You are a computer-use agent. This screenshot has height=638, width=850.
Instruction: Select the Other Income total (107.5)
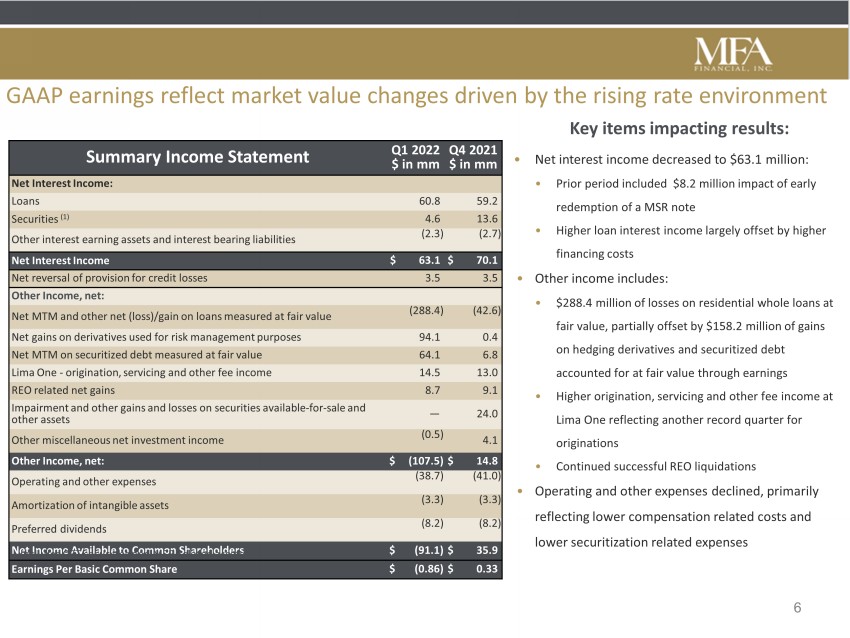[x=426, y=461]
